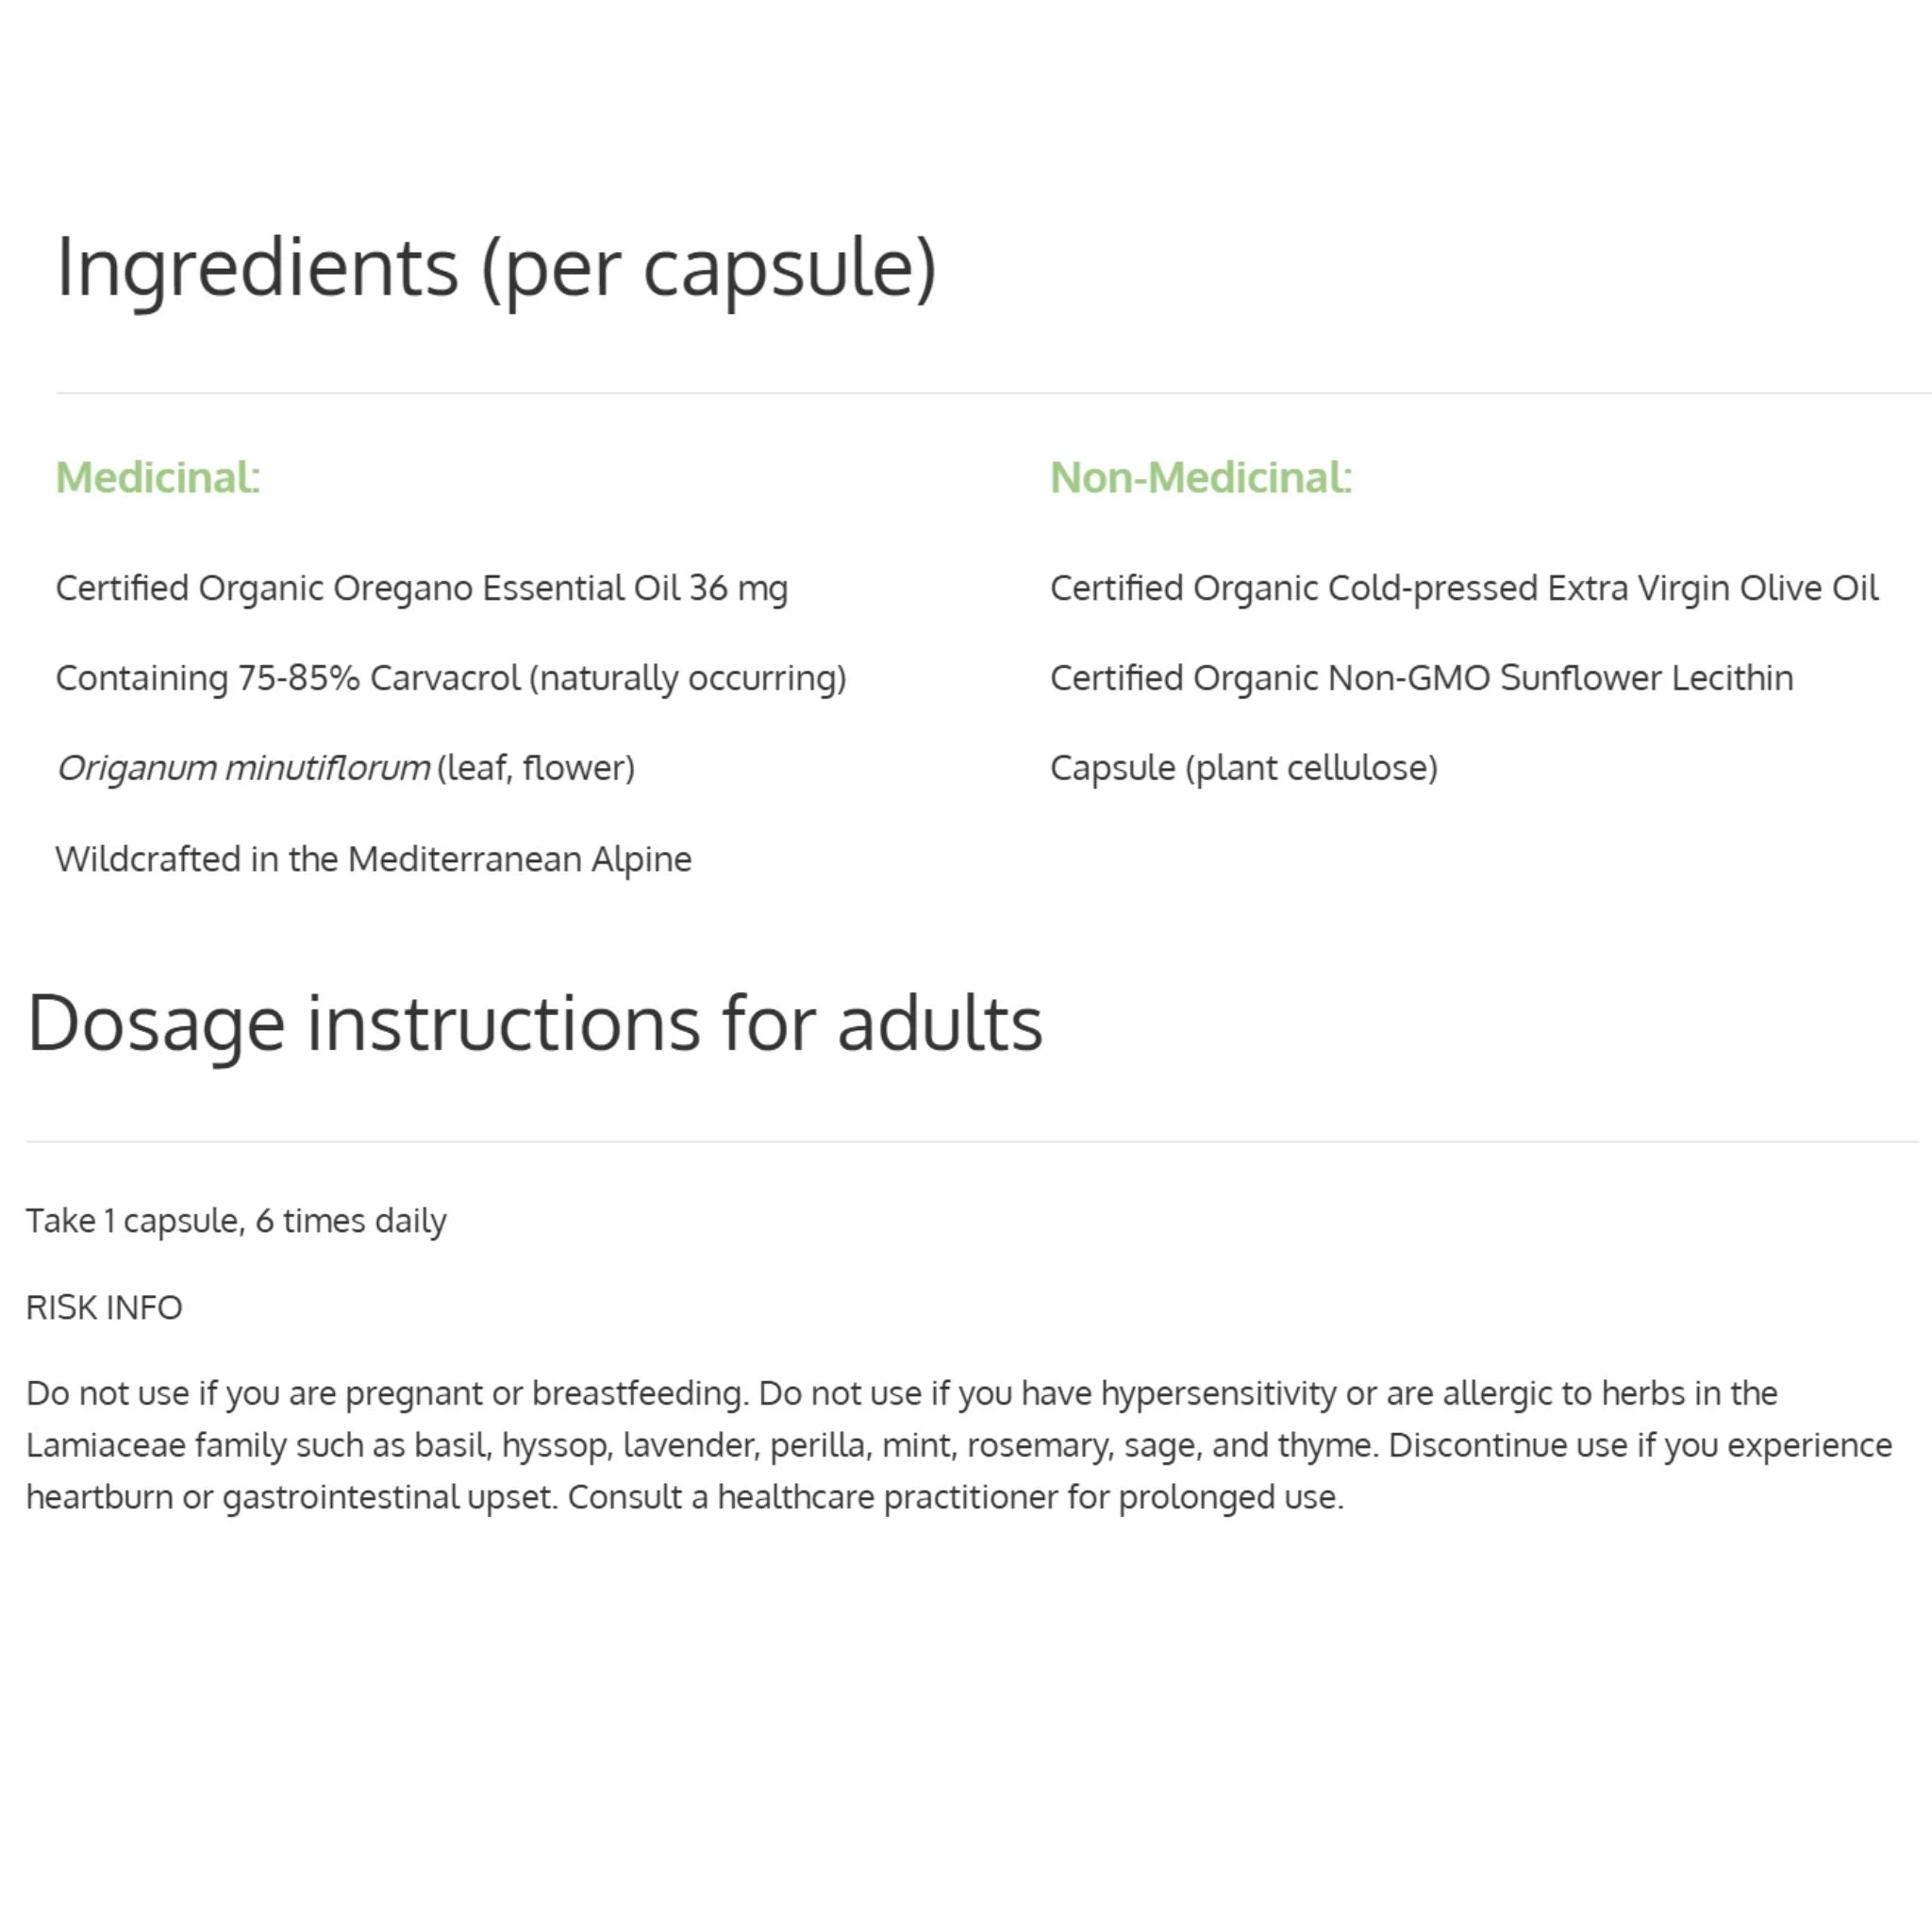Viewport: 1932px width, 1932px height.
Task: Click the 'pregnant or breastfeeding' warning sentence
Action: pos(388,1394)
